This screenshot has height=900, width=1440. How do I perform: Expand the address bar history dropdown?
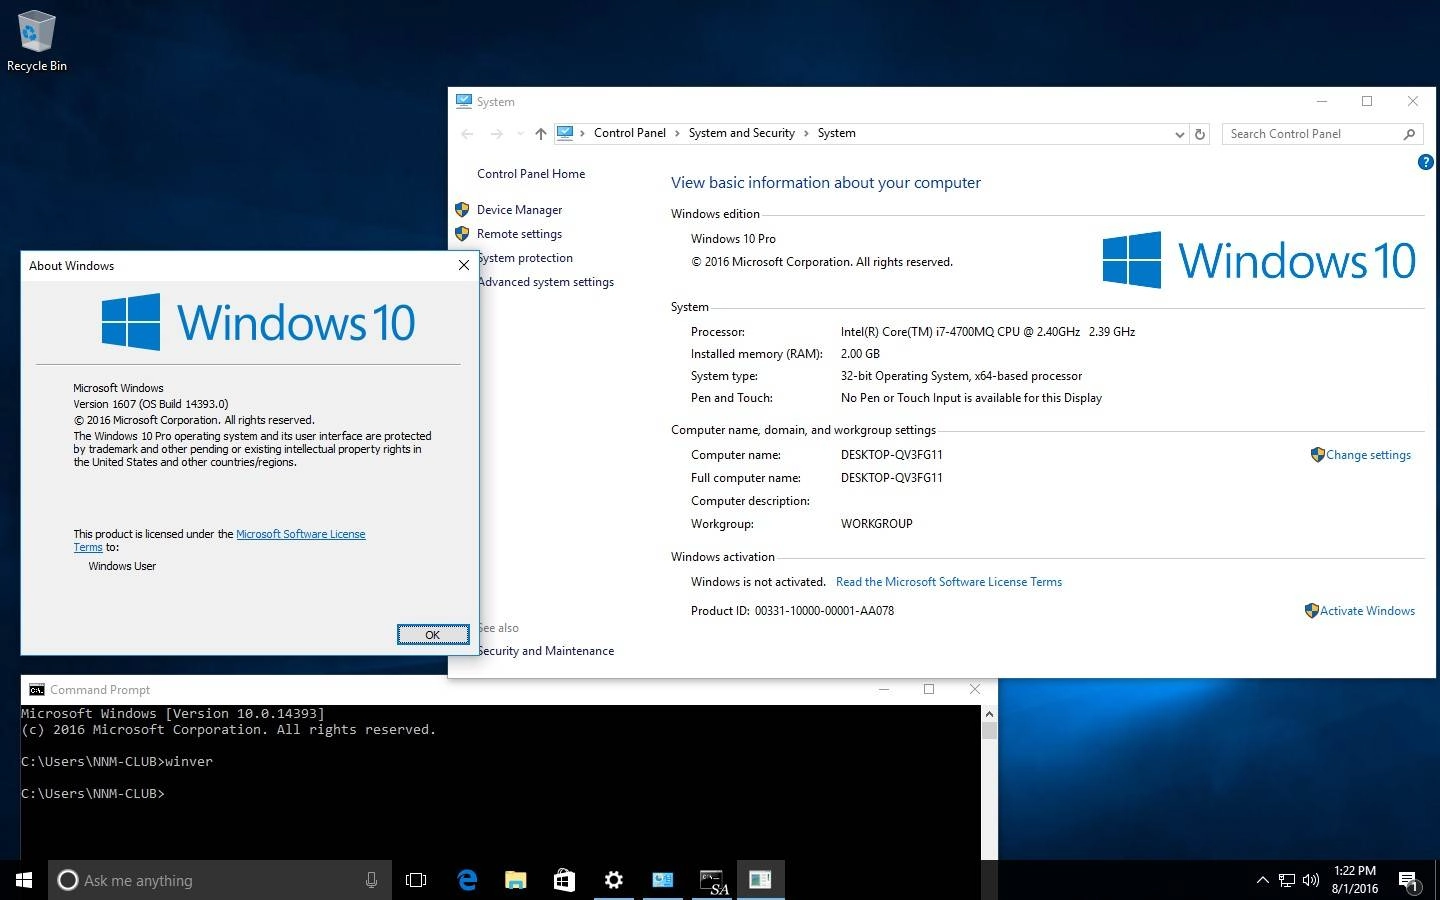[1179, 134]
